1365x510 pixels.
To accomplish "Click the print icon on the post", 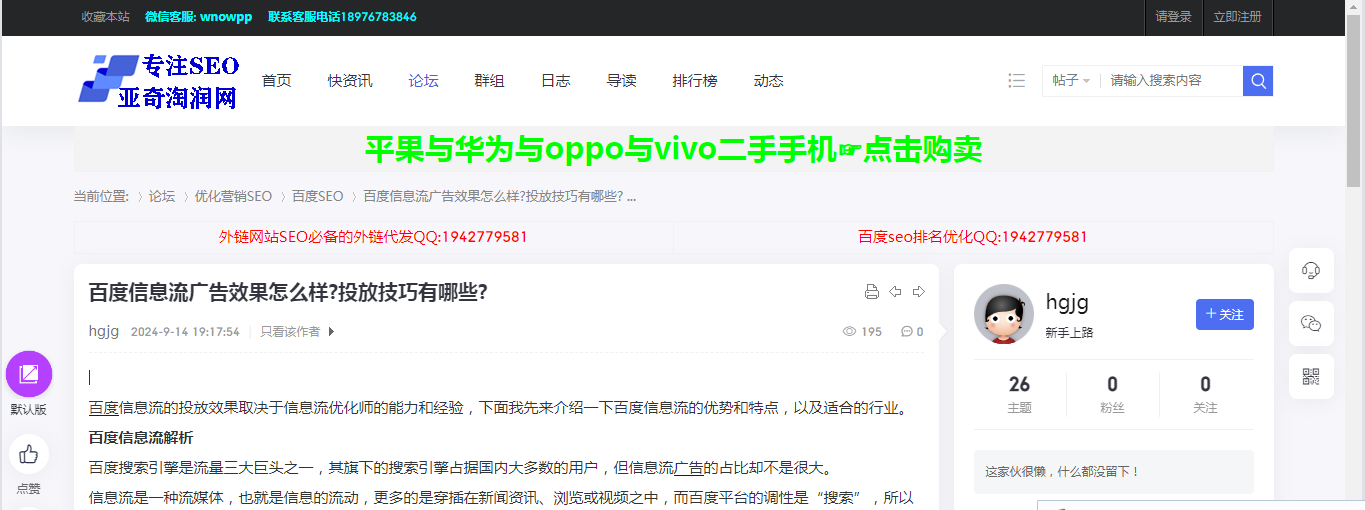I will (871, 292).
